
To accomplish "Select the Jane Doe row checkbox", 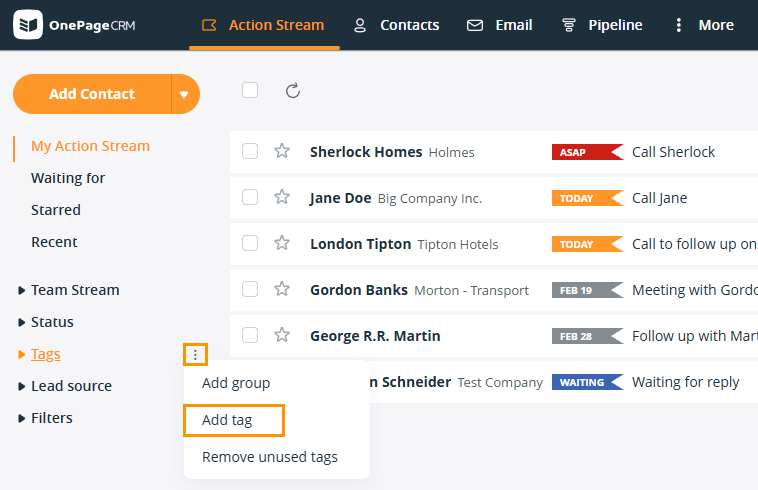I will point(250,197).
